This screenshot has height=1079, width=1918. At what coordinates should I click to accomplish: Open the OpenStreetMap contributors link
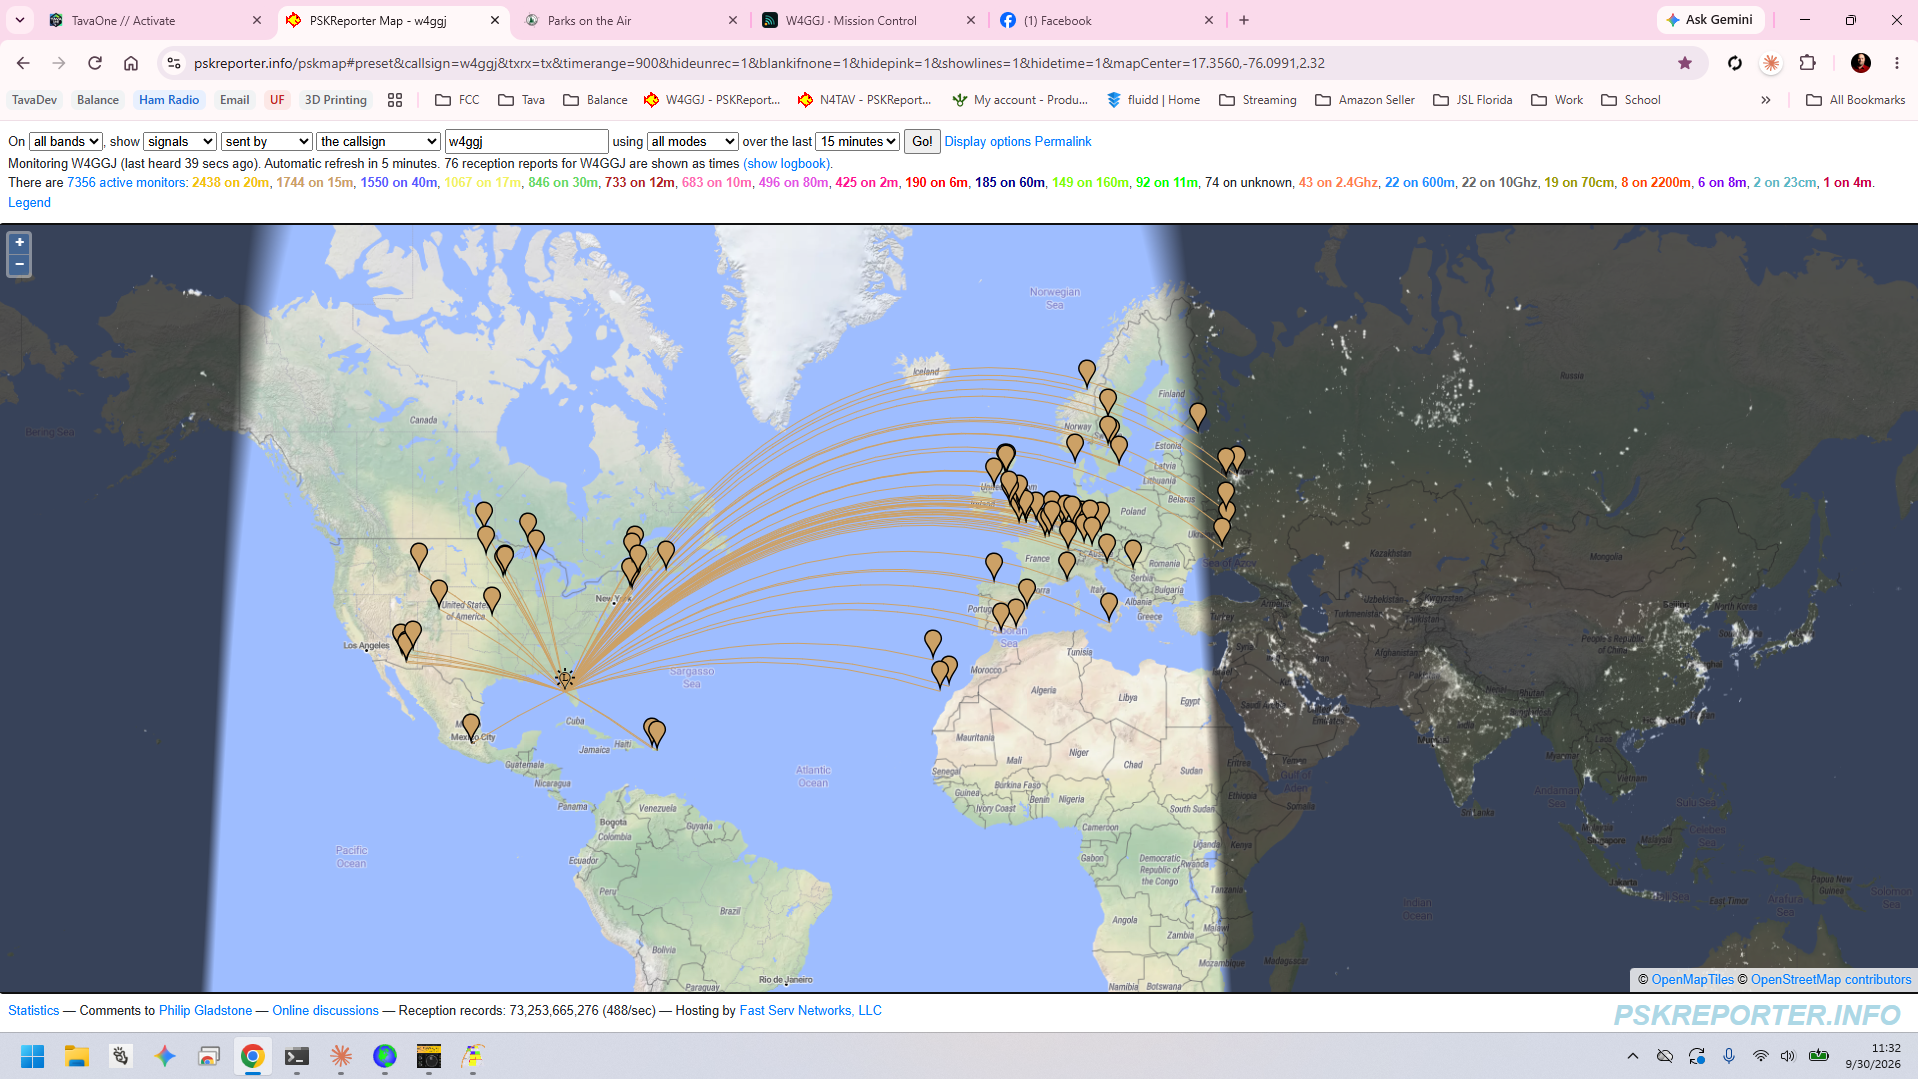(1831, 980)
